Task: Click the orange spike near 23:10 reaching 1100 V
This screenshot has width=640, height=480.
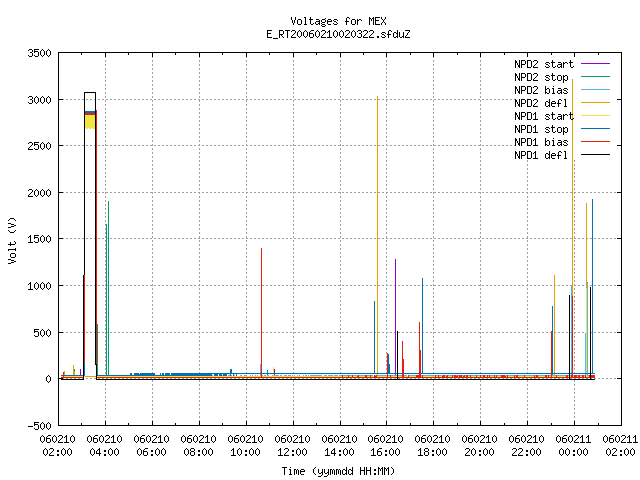Action: pos(554,325)
